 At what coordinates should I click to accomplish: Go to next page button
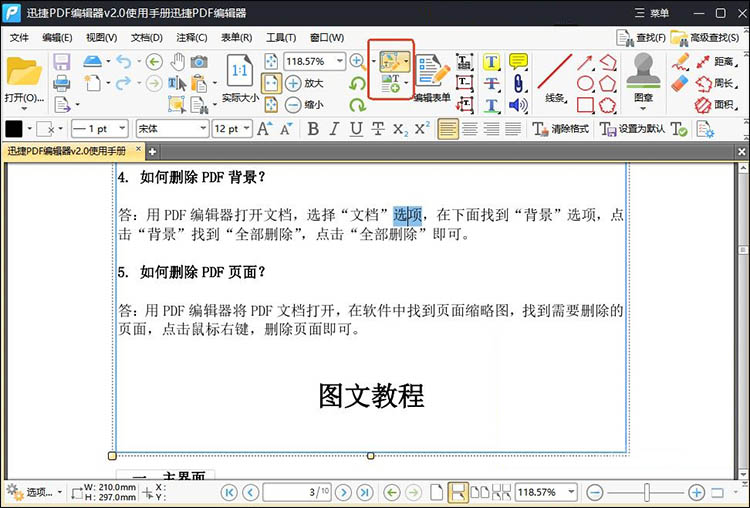pyautogui.click(x=343, y=492)
